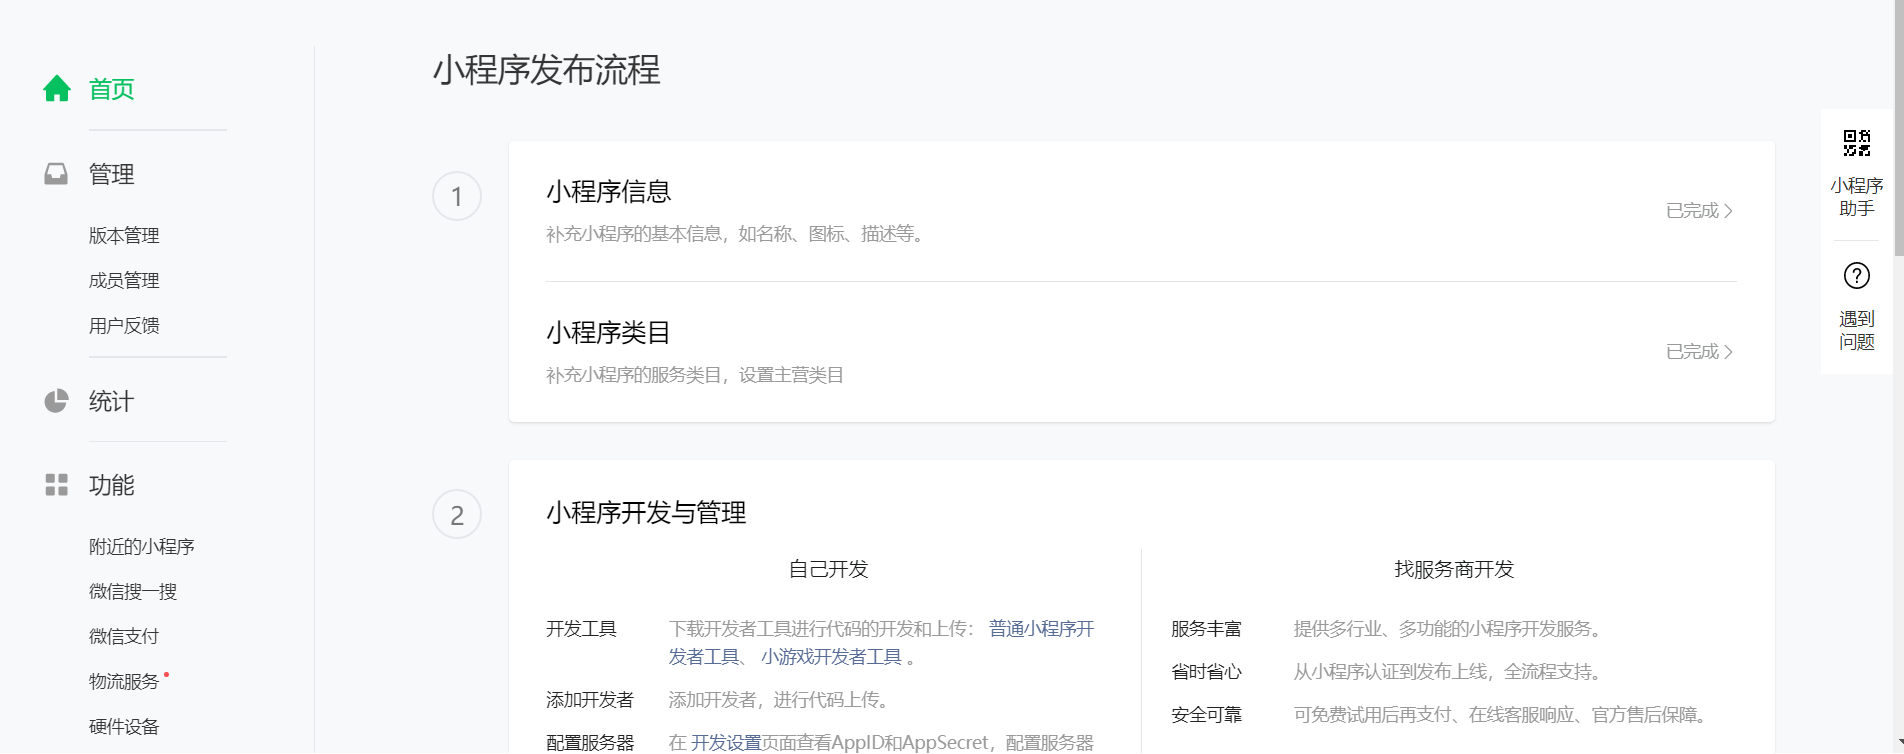The width and height of the screenshot is (1904, 754).
Task: Open 附近的小程序 in the sidebar
Action: (141, 547)
